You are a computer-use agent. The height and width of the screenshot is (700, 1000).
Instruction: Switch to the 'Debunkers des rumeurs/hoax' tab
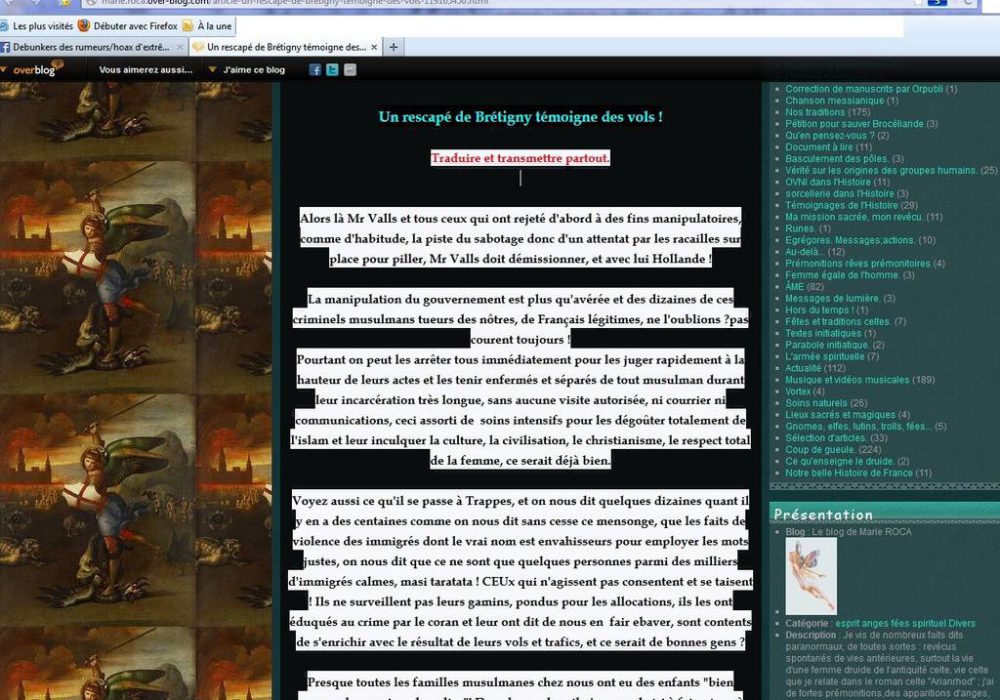pyautogui.click(x=91, y=47)
